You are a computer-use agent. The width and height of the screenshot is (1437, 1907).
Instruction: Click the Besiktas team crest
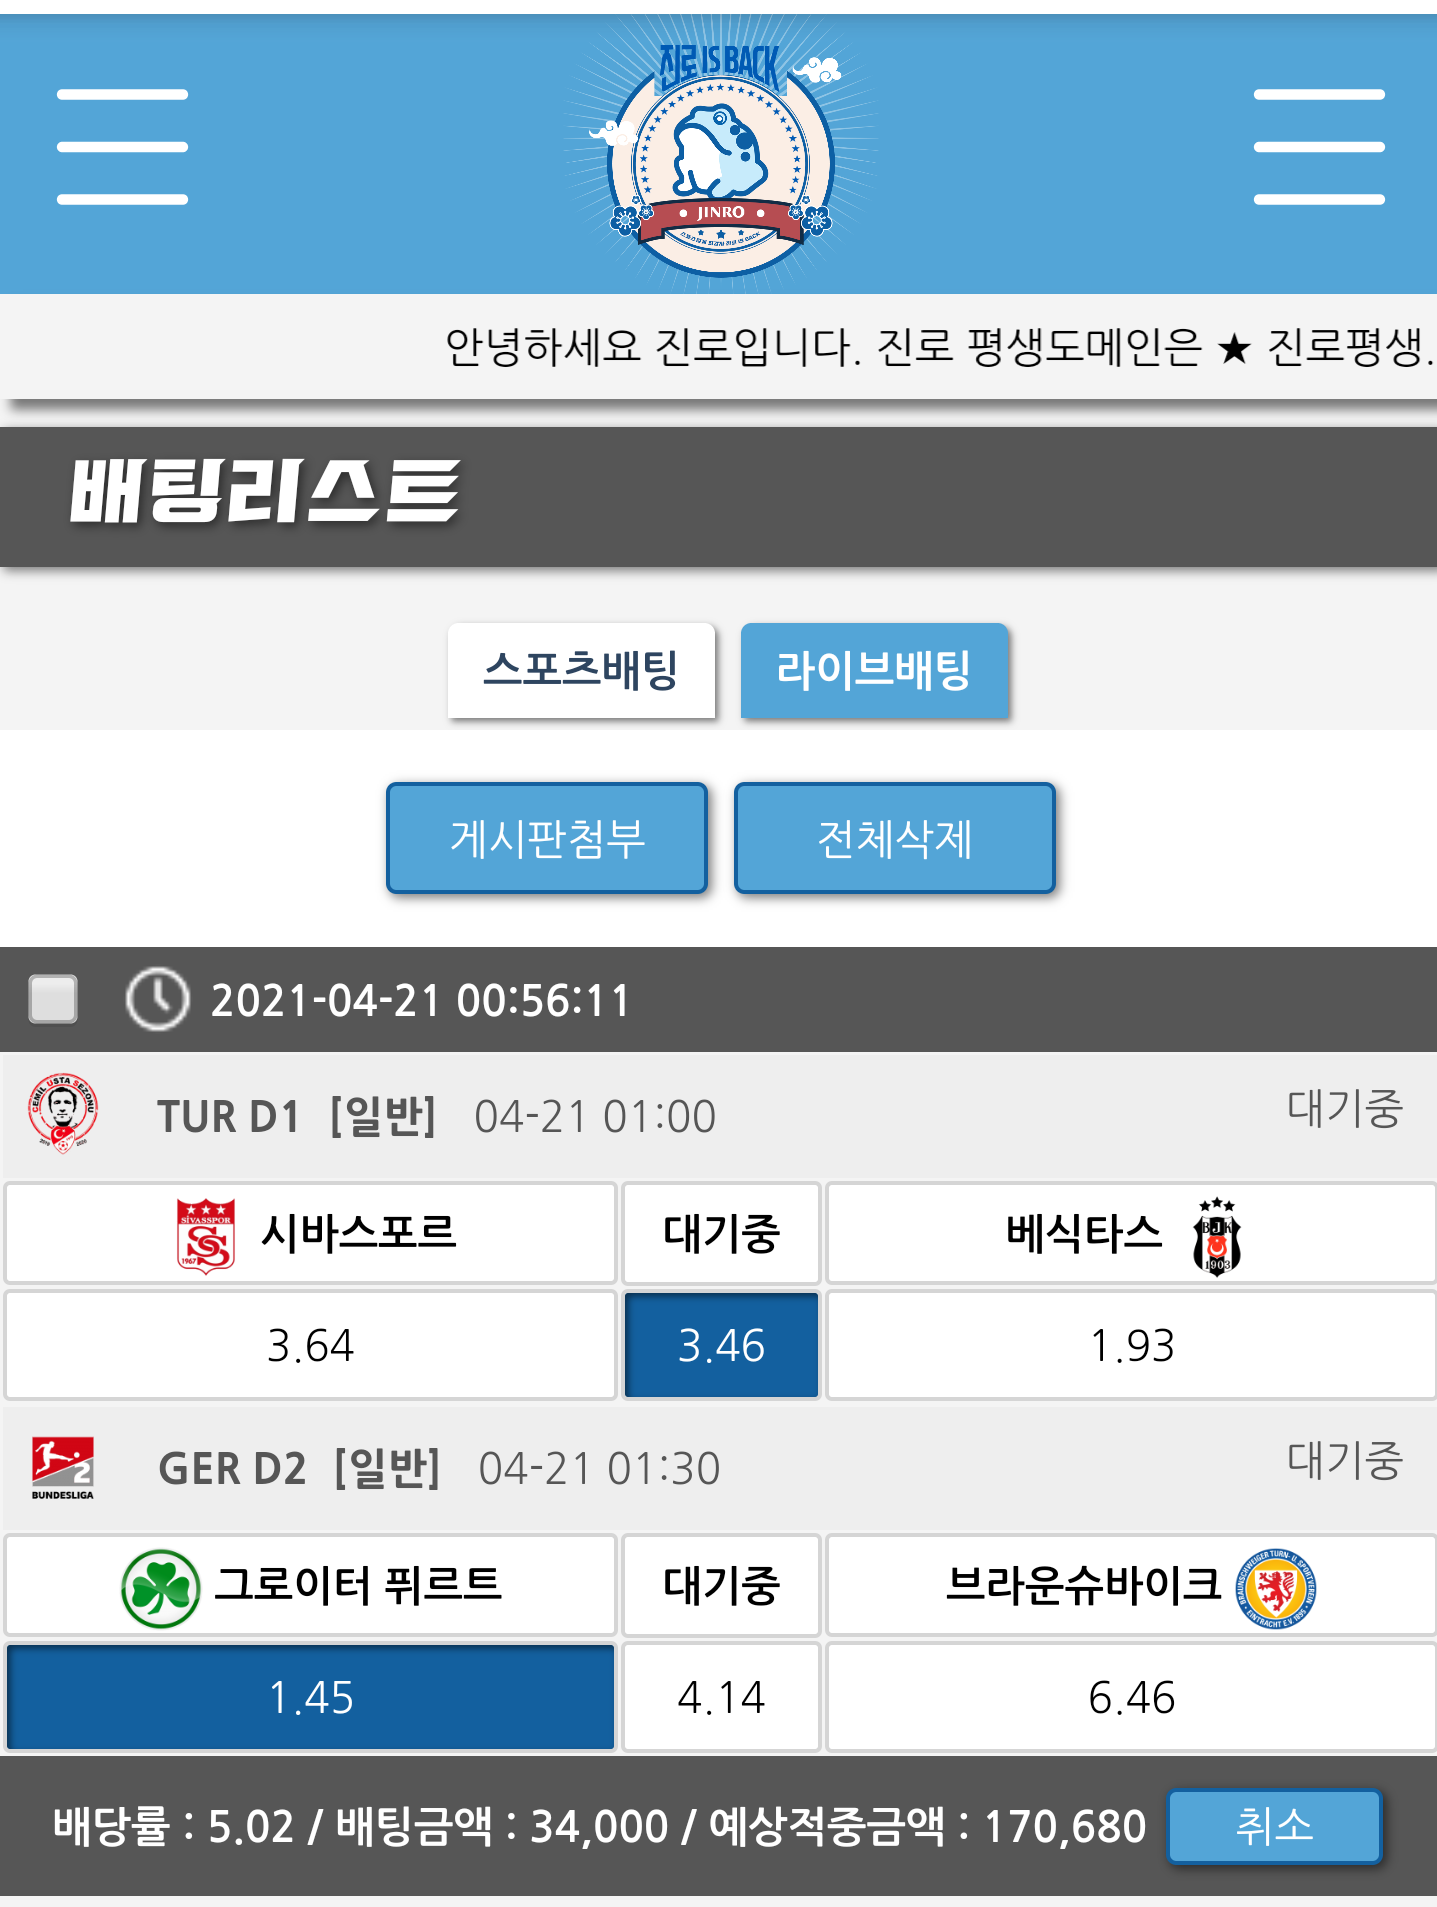click(x=1217, y=1235)
